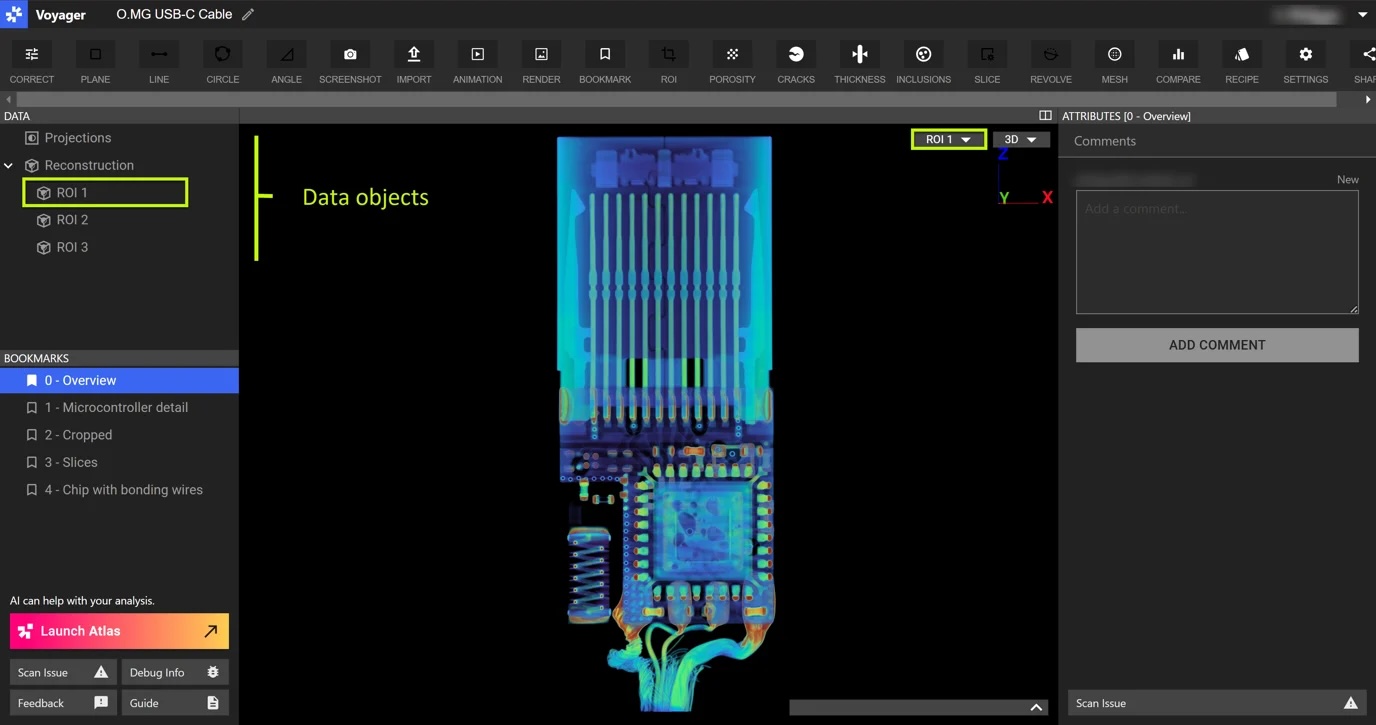1376x725 pixels.
Task: Toggle the split panel icon beside Attributes
Action: (1045, 116)
